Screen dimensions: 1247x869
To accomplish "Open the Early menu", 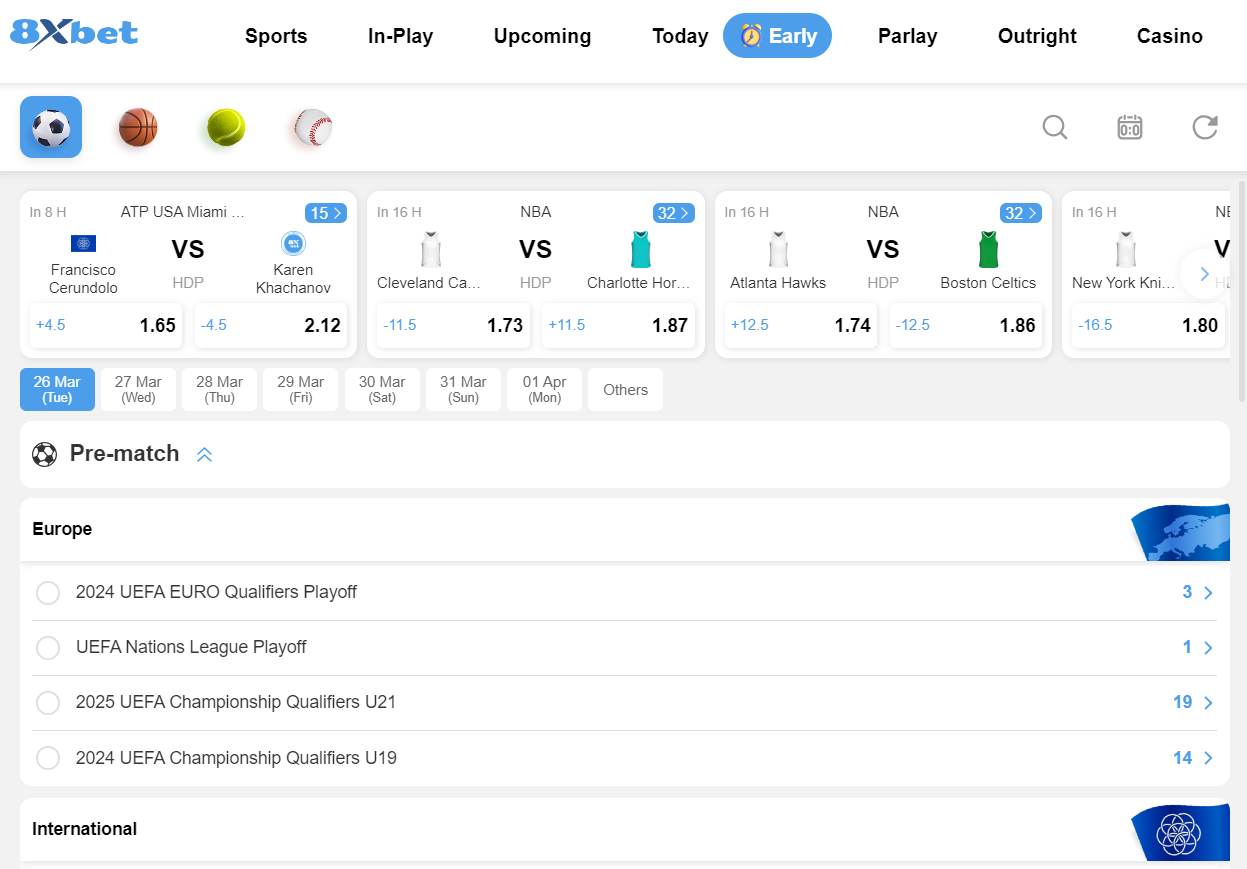I will [777, 36].
